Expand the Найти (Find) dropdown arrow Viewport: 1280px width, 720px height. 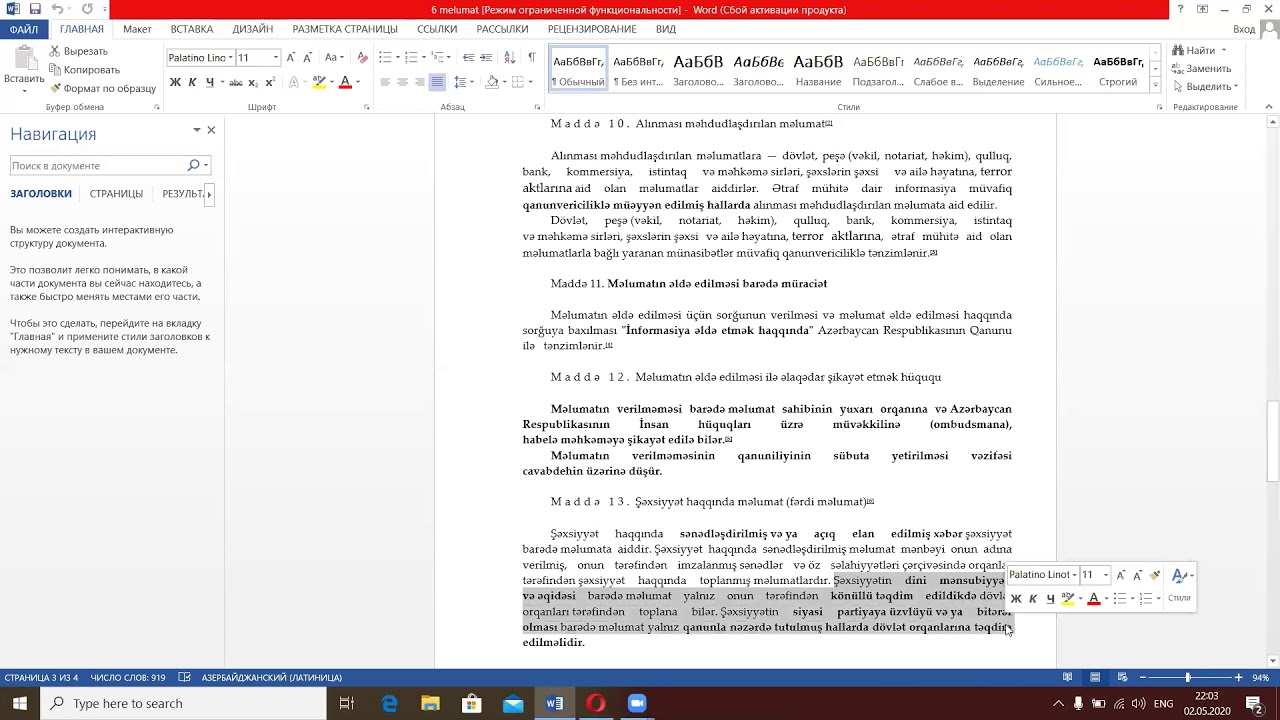(1223, 51)
